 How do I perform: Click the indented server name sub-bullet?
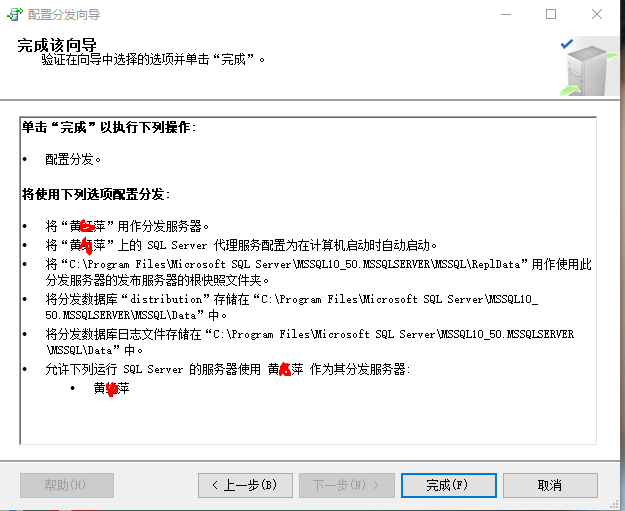112,388
